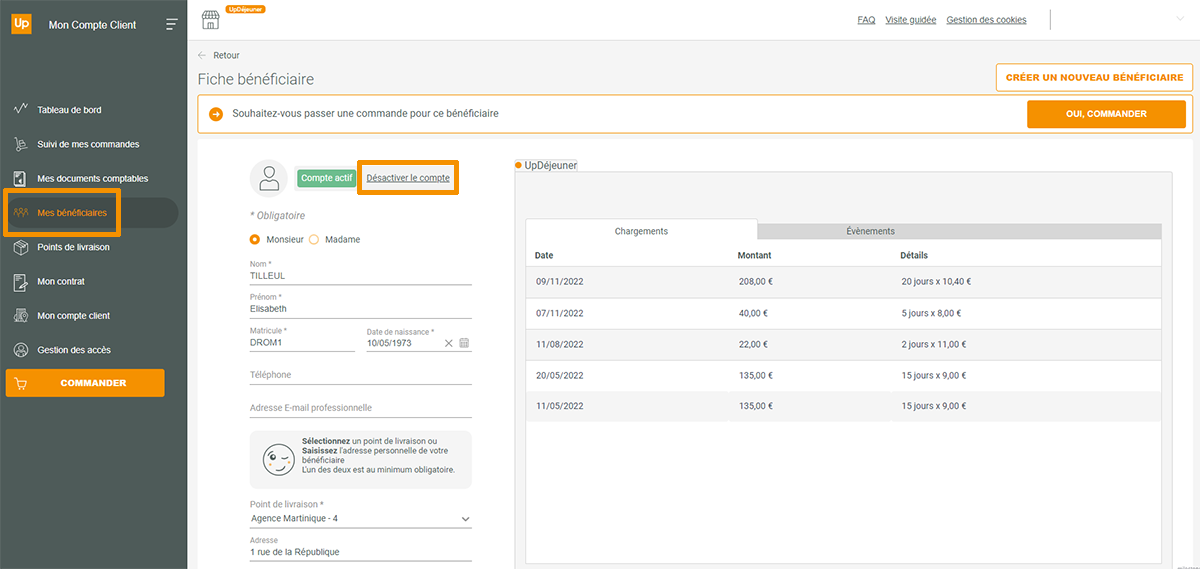1200x569 pixels.
Task: Open Points de livraison menu item
Action: pyautogui.click(x=73, y=247)
